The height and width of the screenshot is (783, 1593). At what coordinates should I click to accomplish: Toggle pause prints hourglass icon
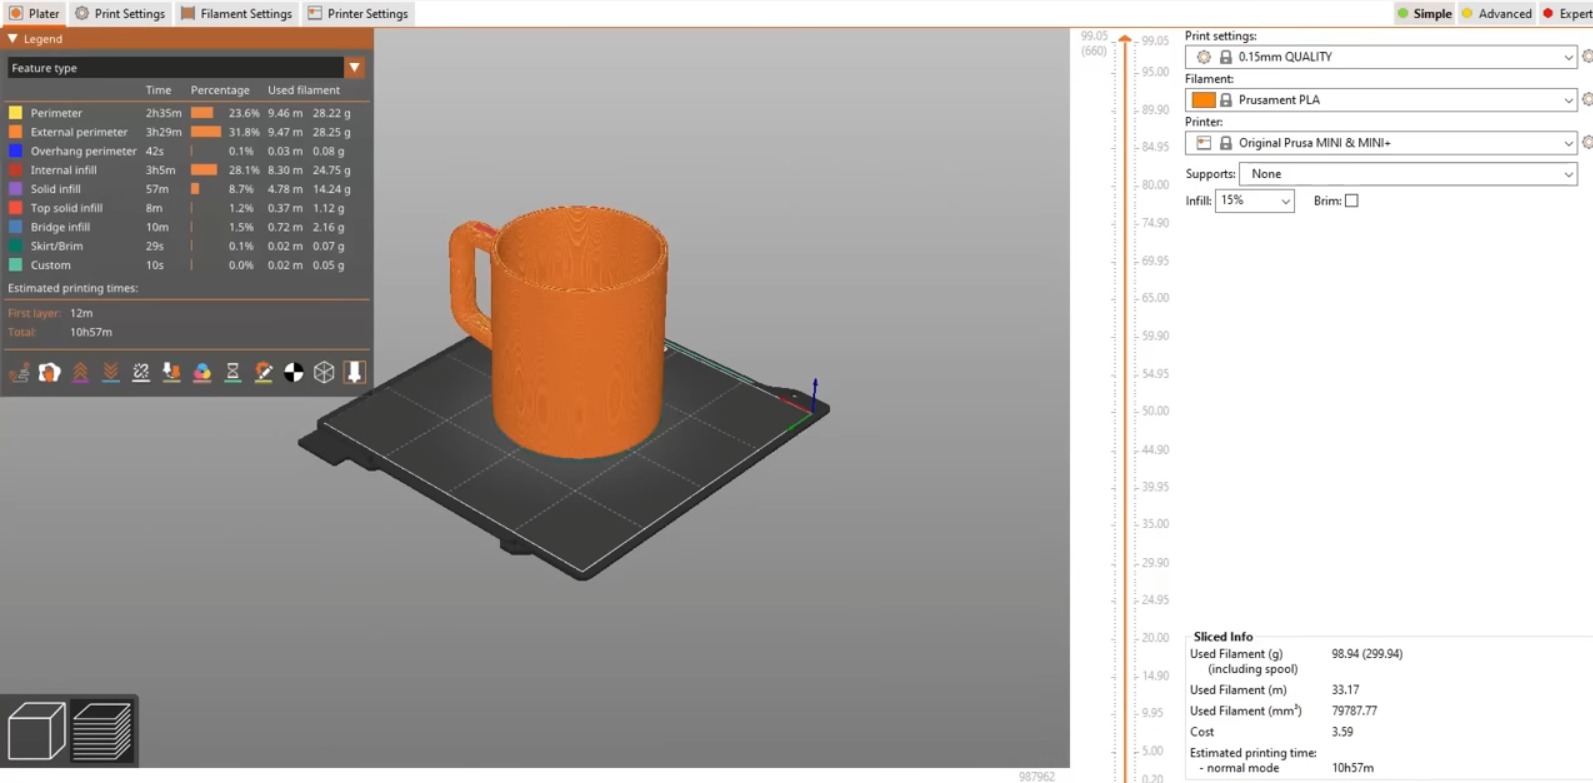click(233, 373)
